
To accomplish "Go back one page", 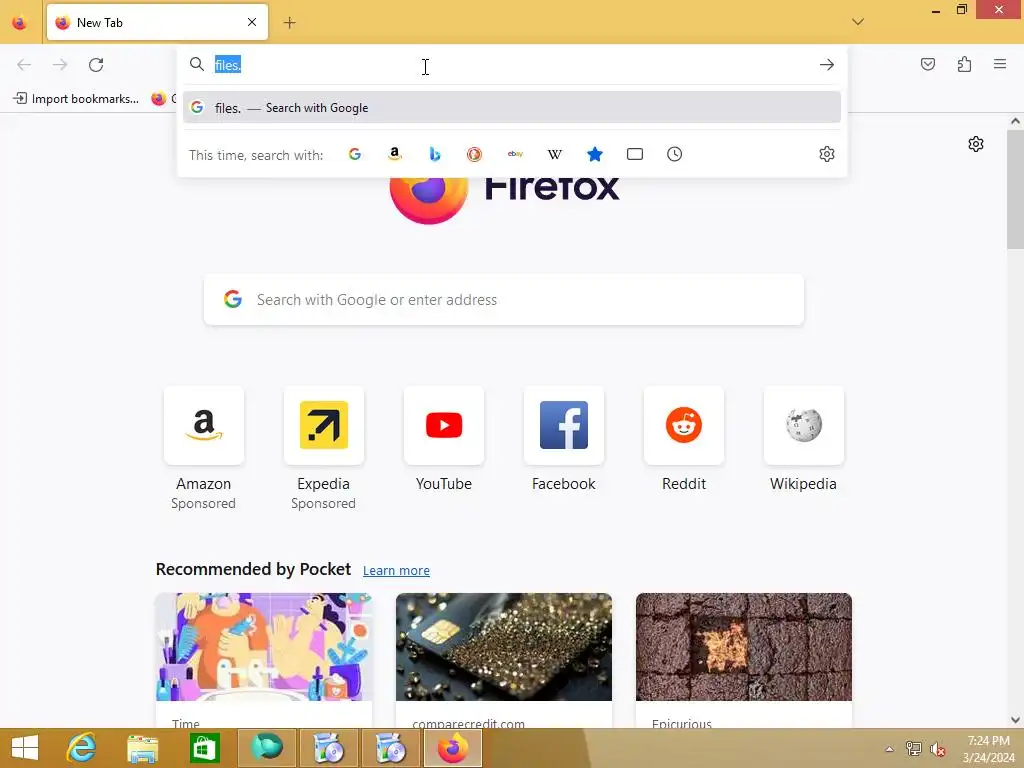I will [x=24, y=65].
